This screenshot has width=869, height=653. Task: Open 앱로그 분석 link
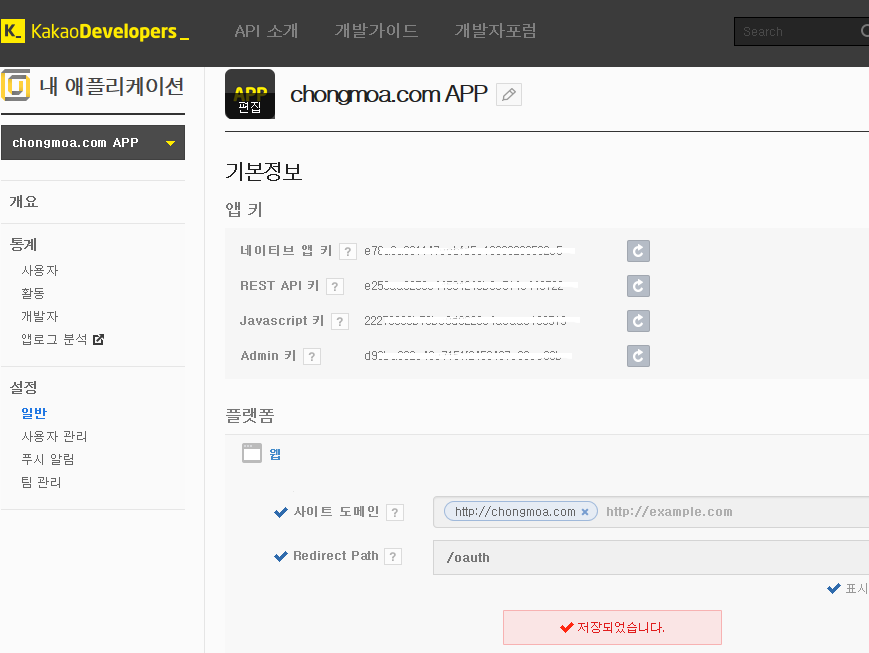coord(54,339)
